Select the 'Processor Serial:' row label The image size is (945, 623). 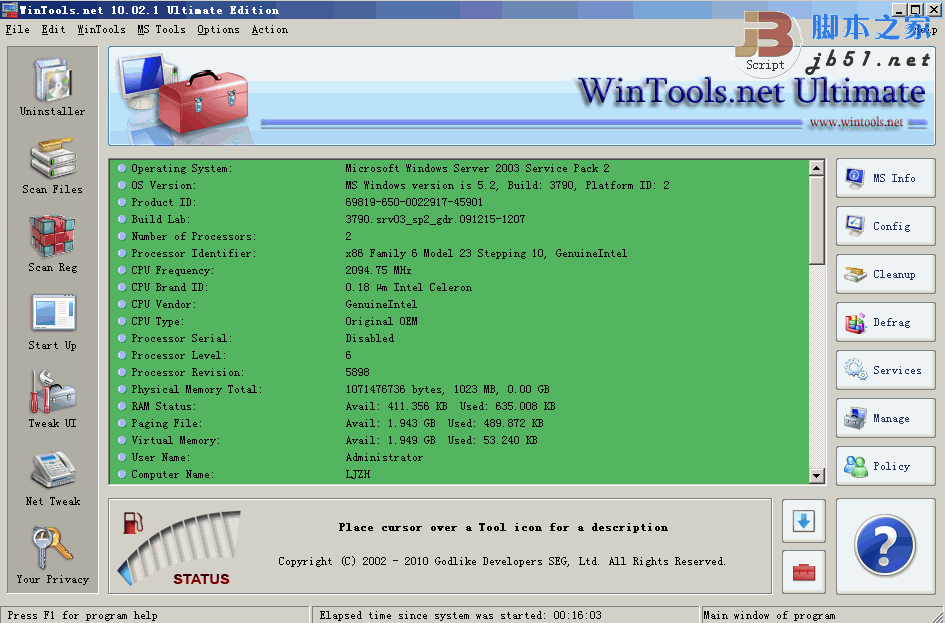tap(181, 338)
